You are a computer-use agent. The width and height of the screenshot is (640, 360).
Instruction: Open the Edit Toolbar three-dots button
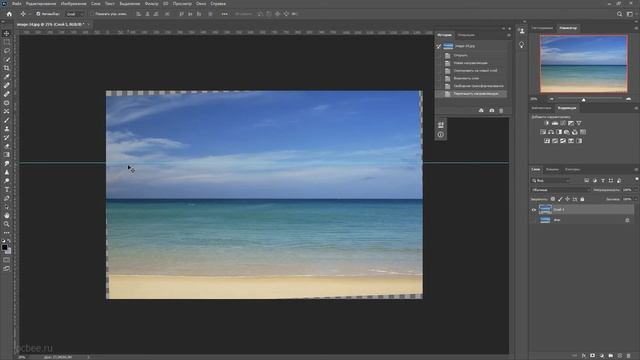[7, 233]
